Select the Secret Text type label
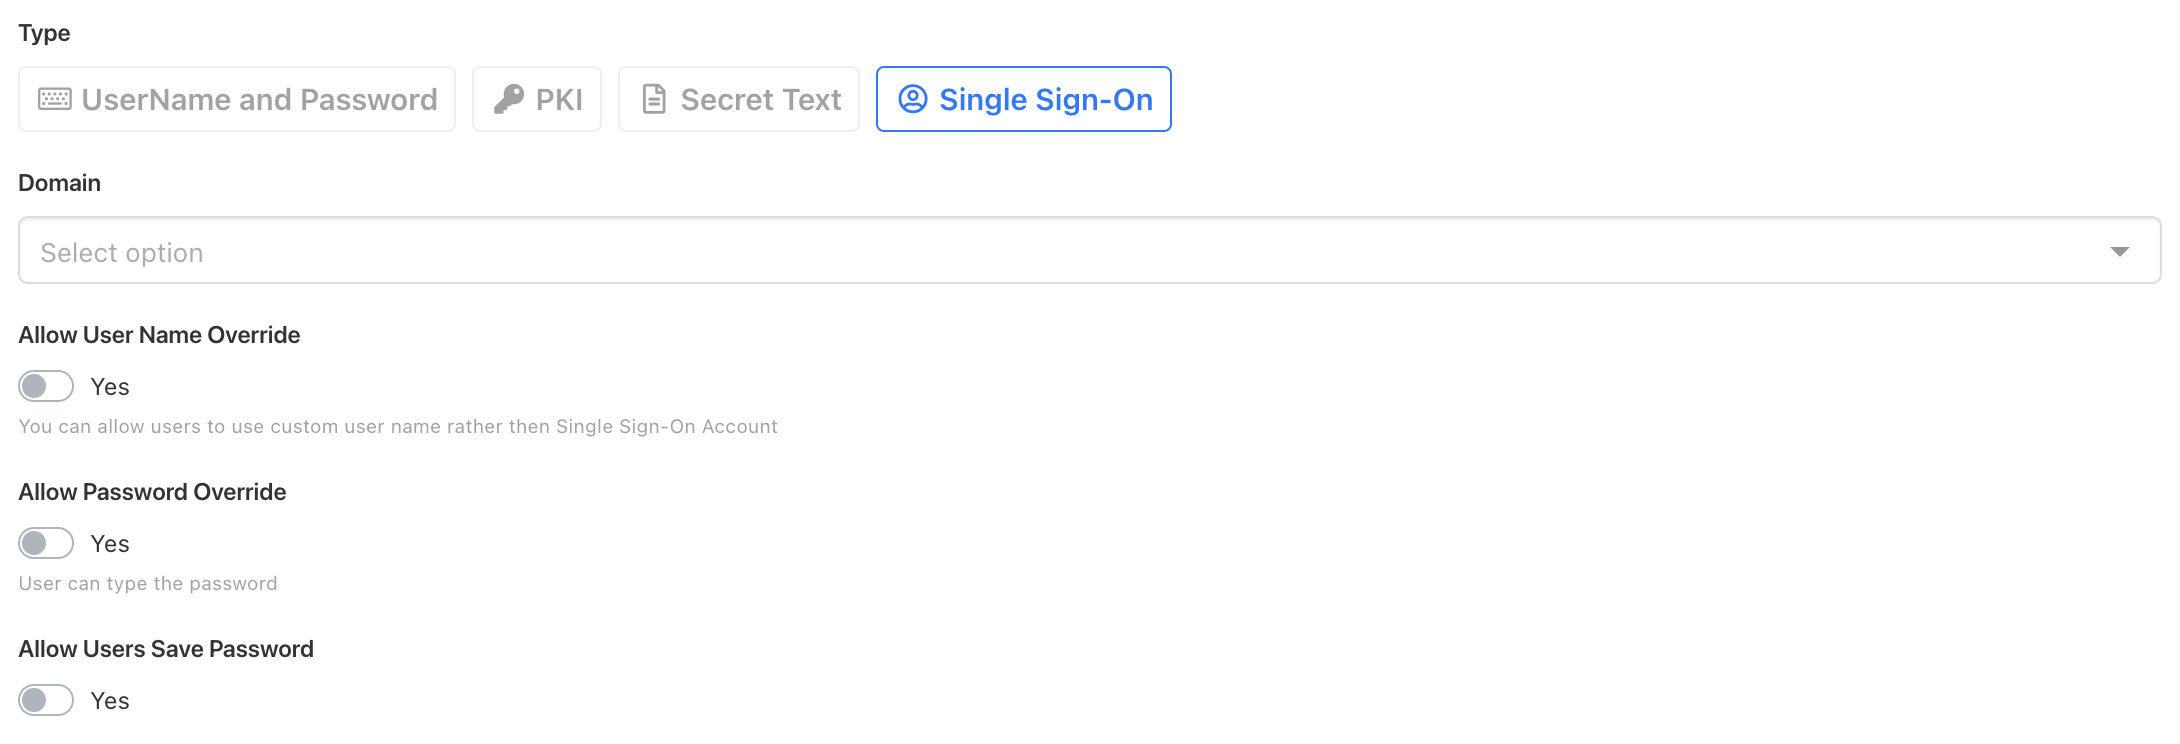Image resolution: width=2180 pixels, height=744 pixels. [x=761, y=100]
